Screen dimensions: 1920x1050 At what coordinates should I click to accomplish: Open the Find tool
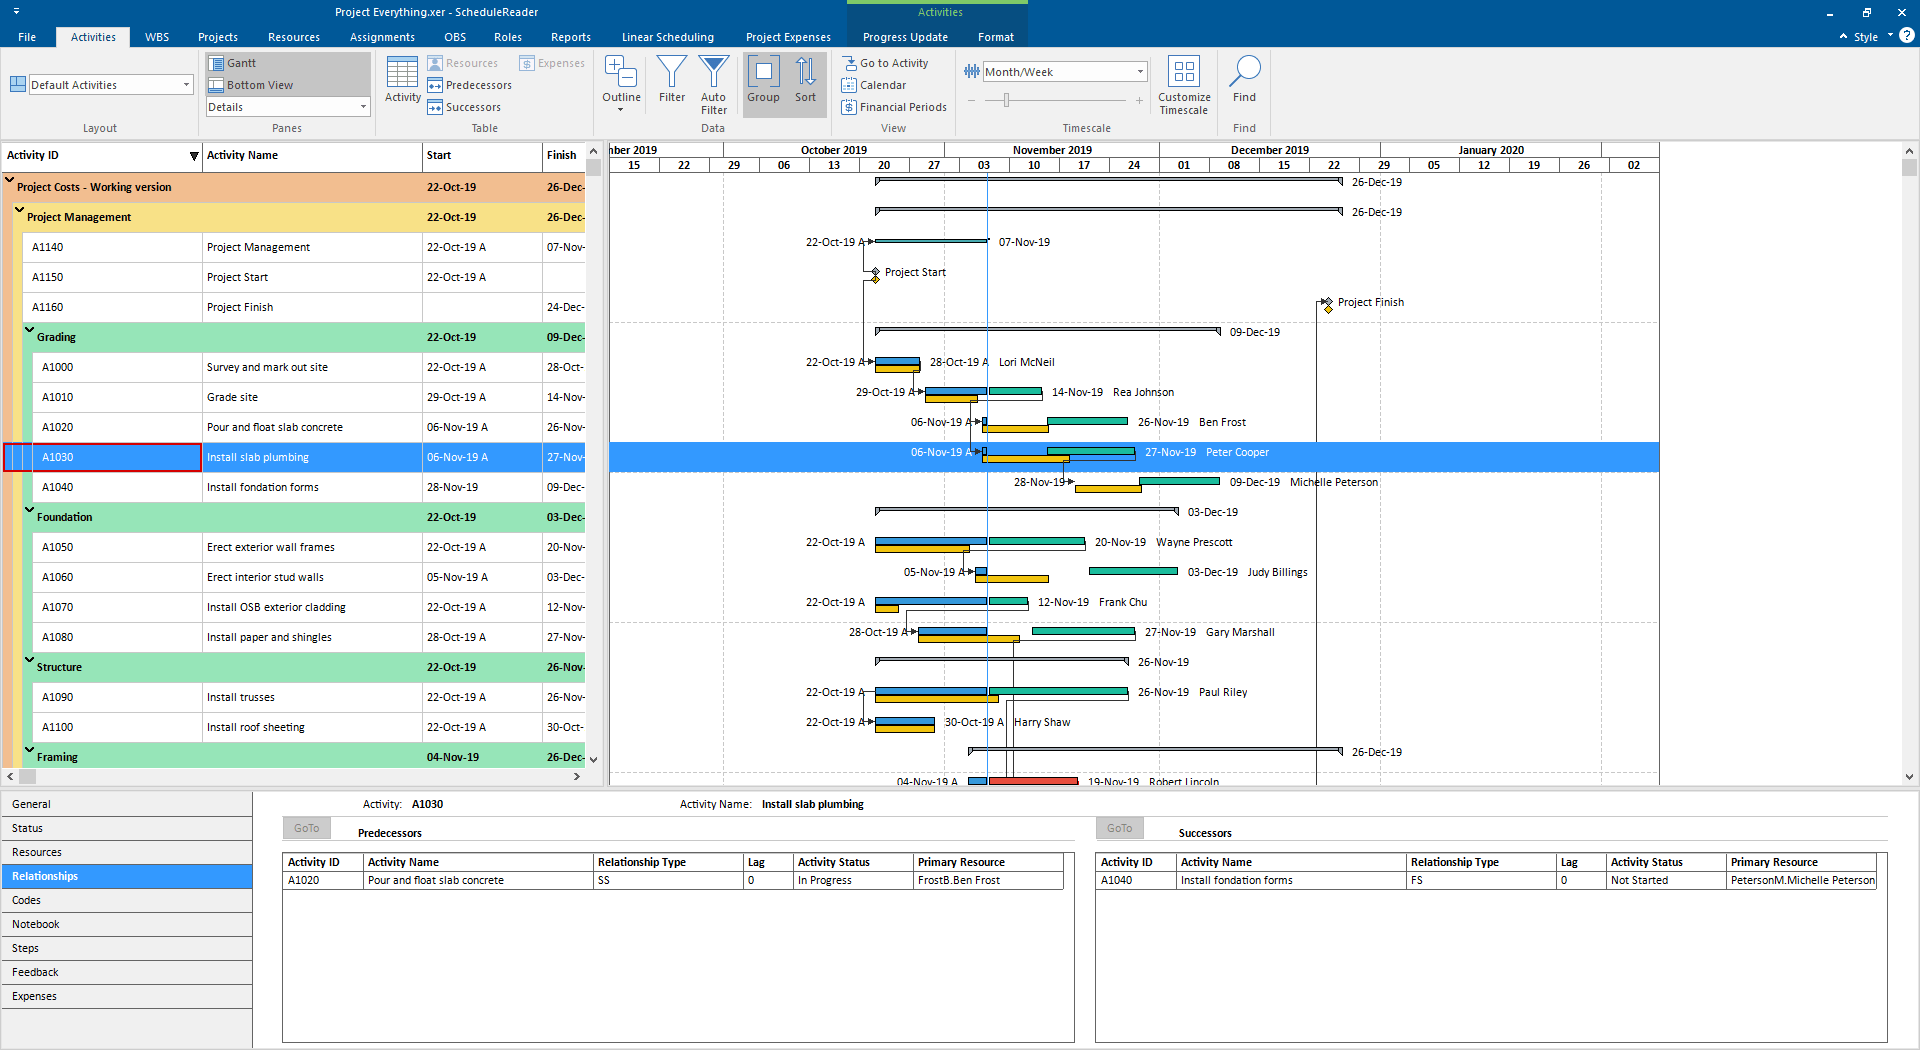[1245, 80]
